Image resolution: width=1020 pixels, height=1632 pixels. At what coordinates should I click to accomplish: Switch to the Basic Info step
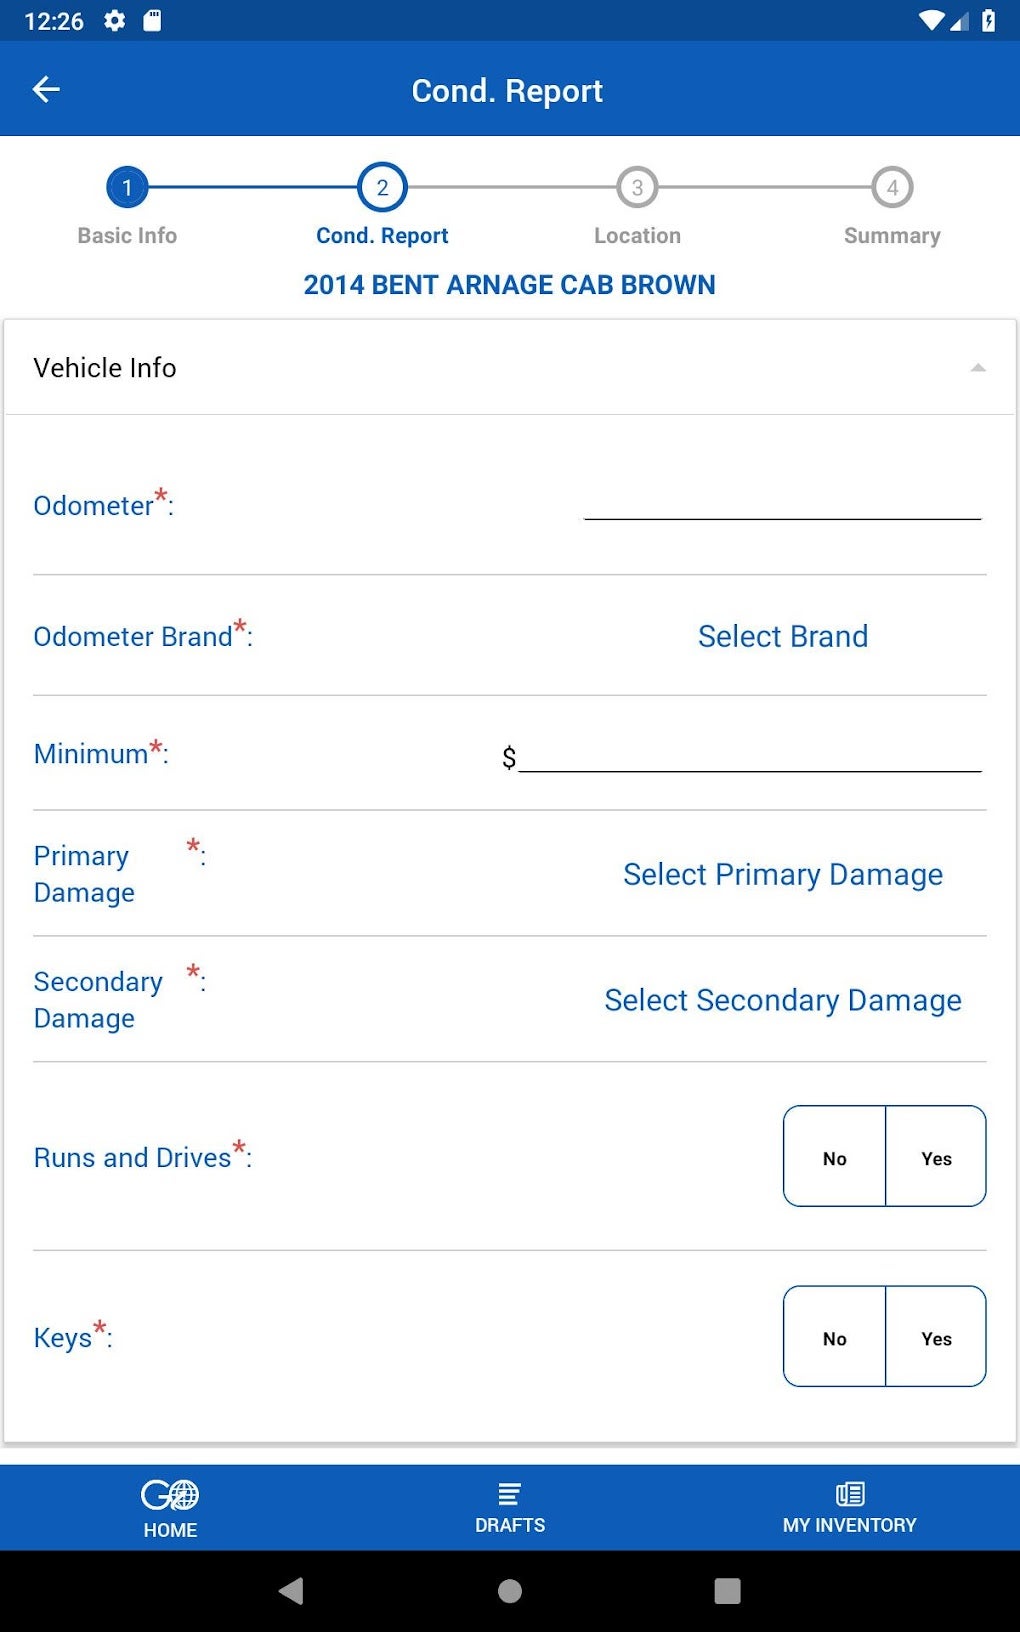pos(127,186)
